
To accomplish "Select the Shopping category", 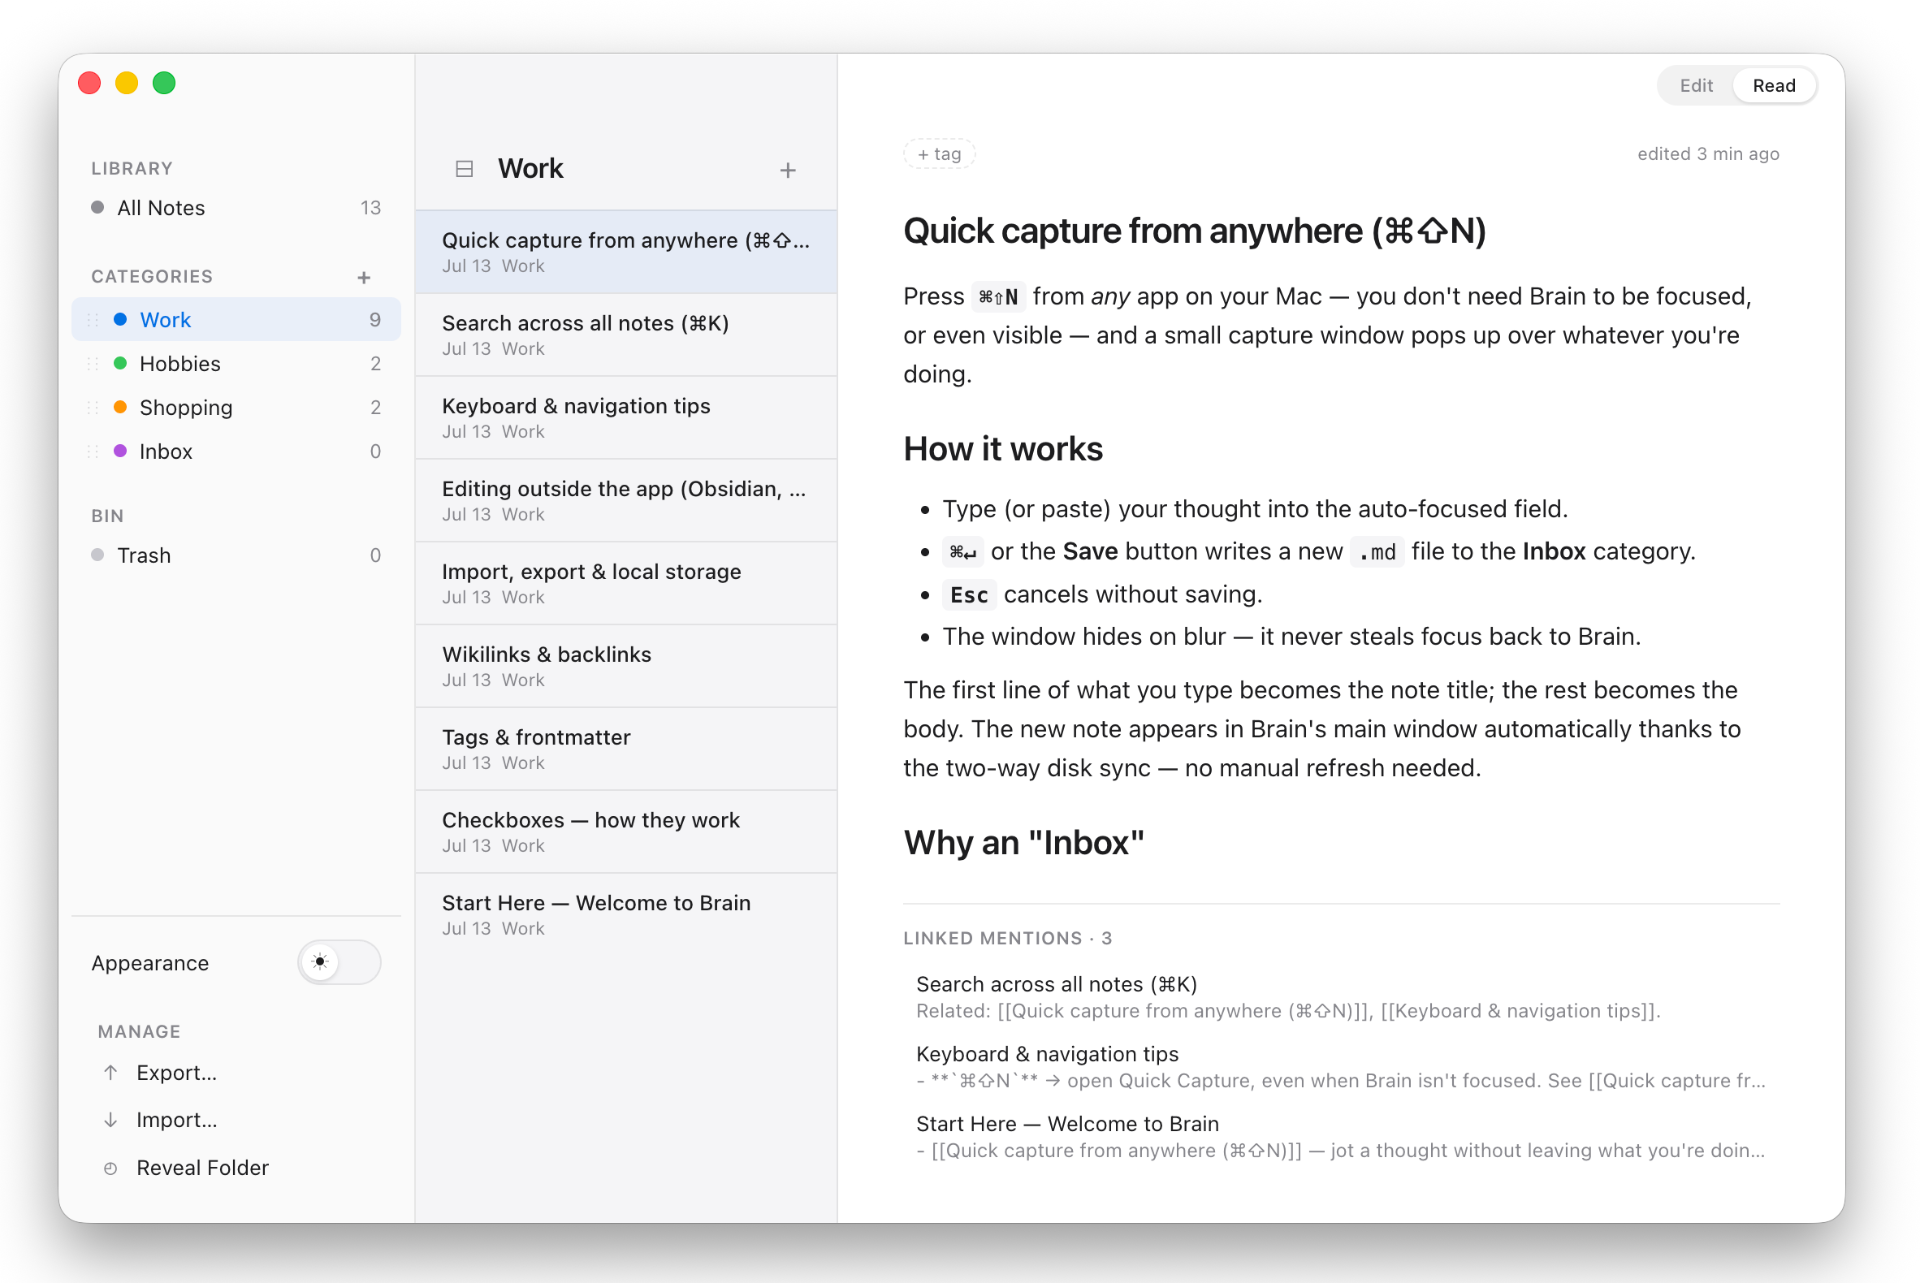I will 236,408.
